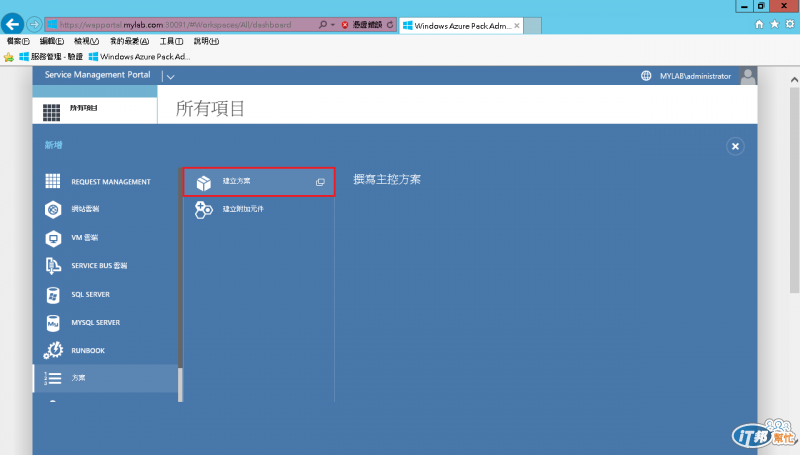
Task: Open Windows Azure Pack Ad... bookmark
Action: (x=139, y=57)
